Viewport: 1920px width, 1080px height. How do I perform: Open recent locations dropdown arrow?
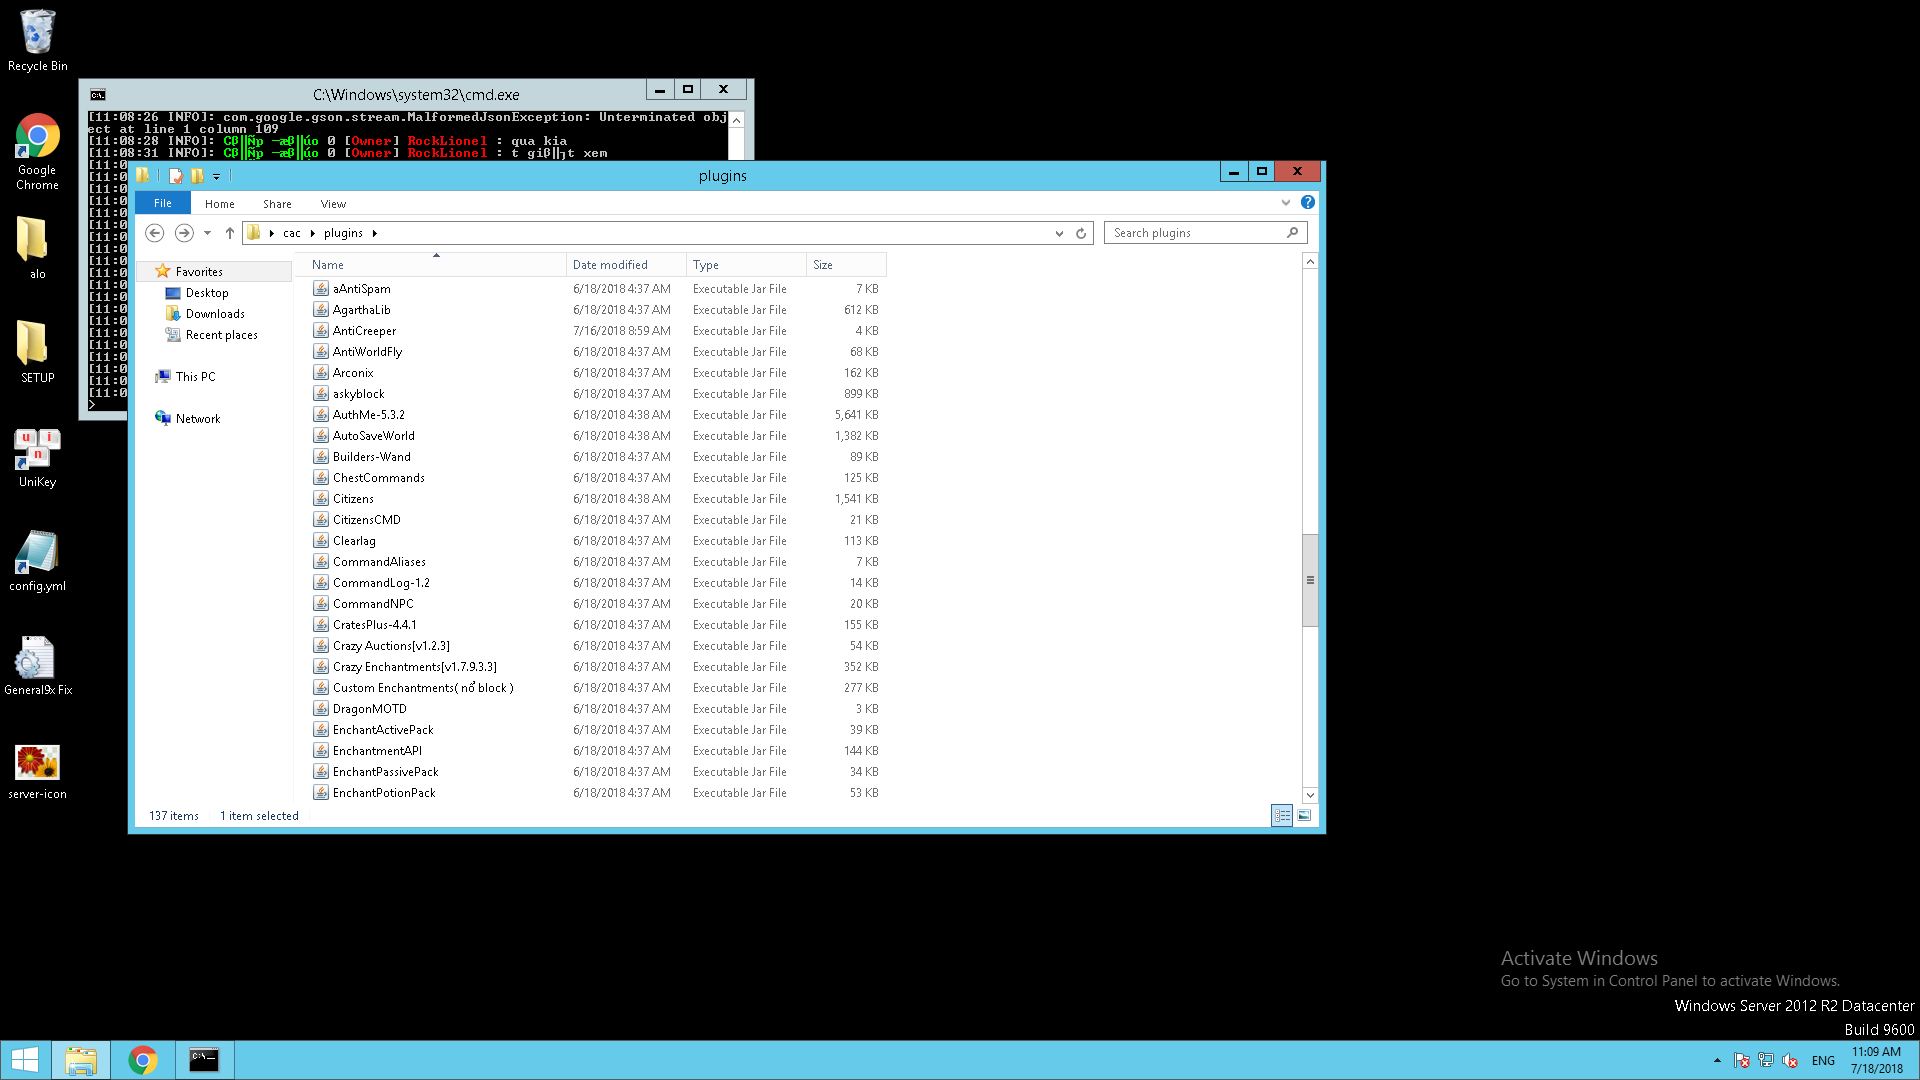[207, 233]
